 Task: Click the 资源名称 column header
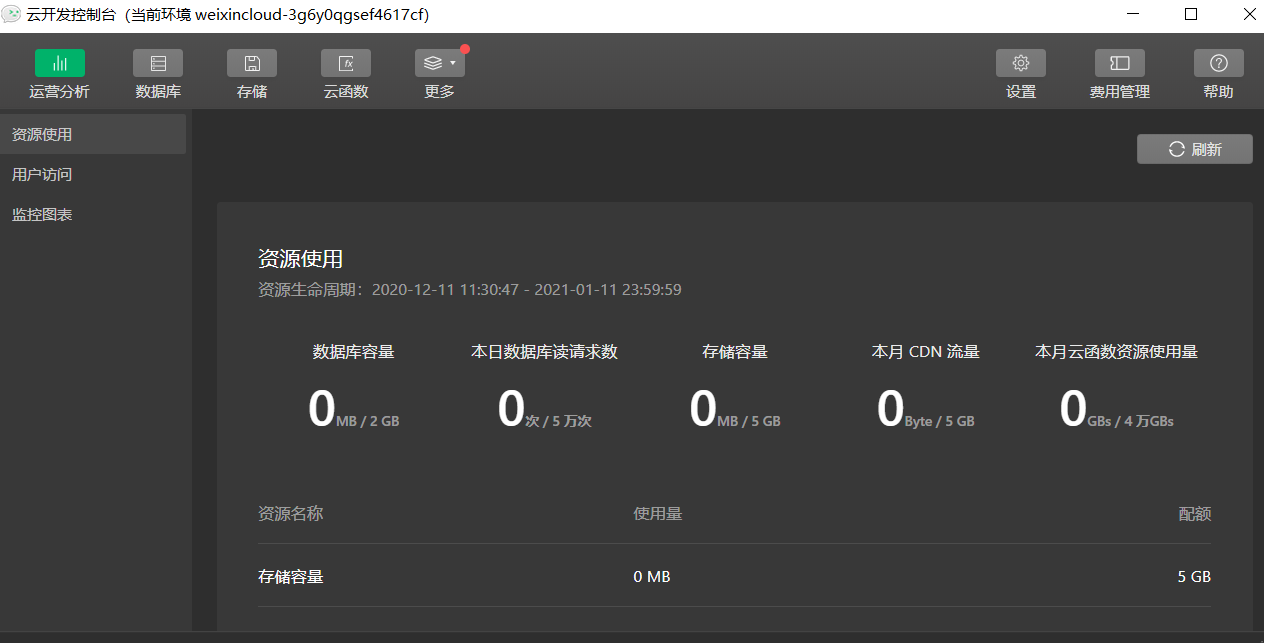(291, 514)
